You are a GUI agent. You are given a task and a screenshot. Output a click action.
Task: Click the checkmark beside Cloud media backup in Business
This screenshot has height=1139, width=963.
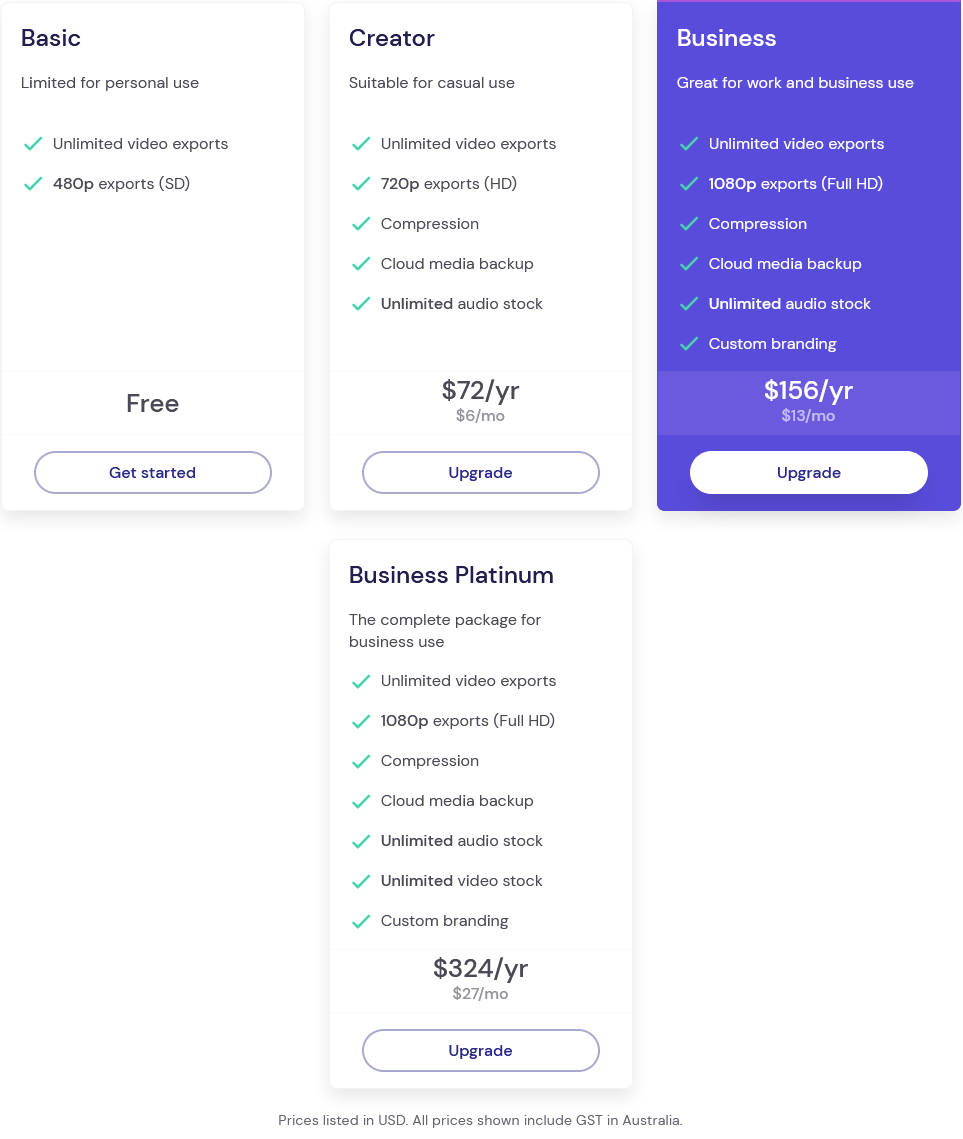point(689,264)
